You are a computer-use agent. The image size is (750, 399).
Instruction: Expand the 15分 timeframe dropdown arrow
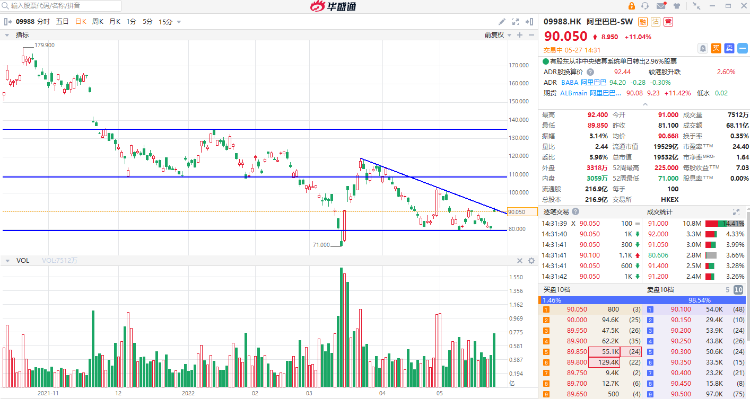(179, 22)
